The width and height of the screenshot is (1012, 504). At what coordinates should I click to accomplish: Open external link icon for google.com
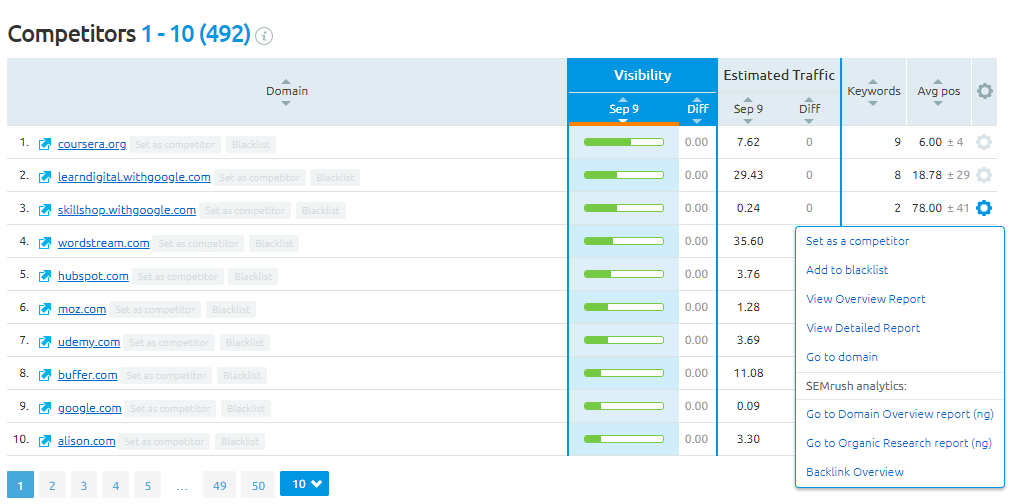point(45,408)
